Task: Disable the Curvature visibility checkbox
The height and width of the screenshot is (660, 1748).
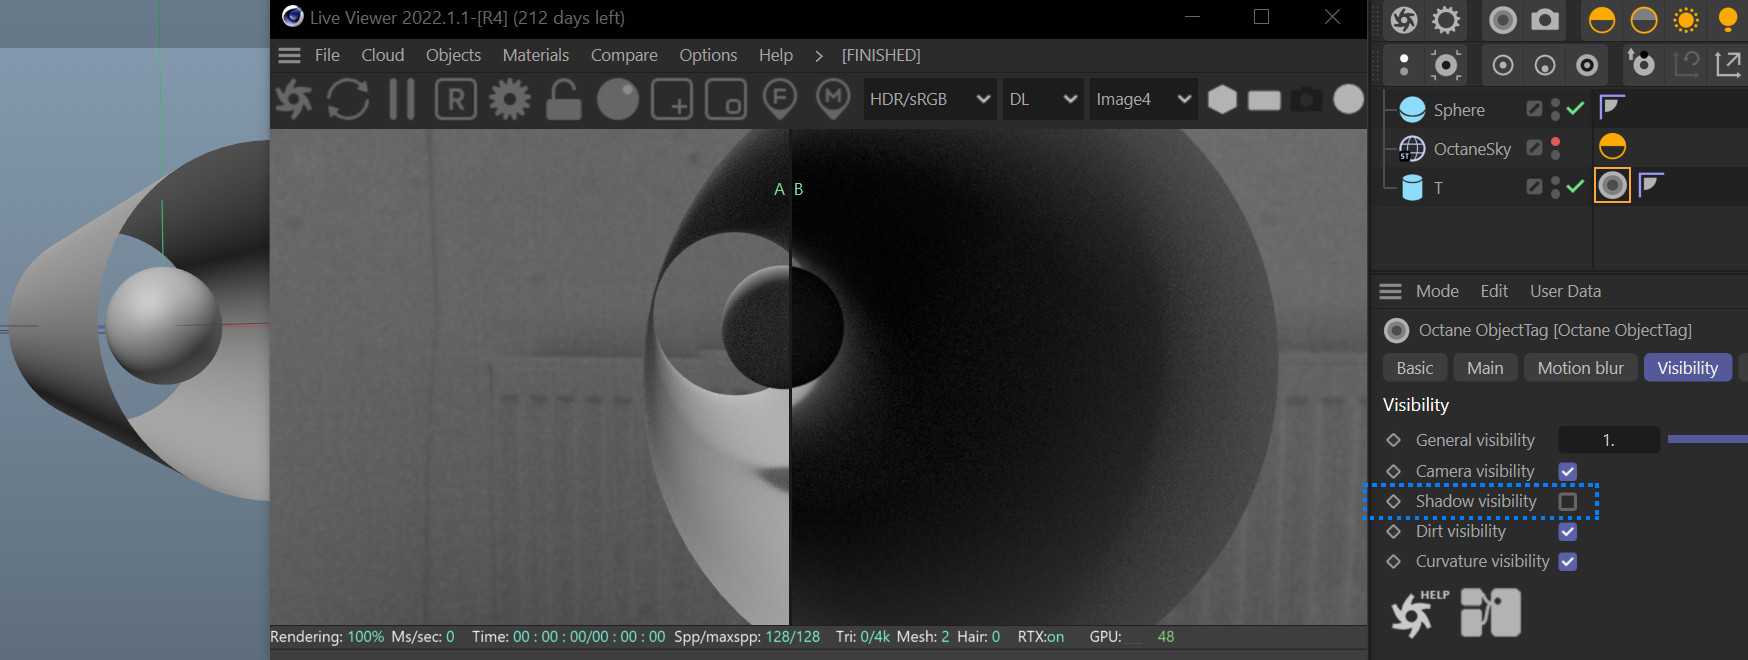Action: coord(1568,561)
